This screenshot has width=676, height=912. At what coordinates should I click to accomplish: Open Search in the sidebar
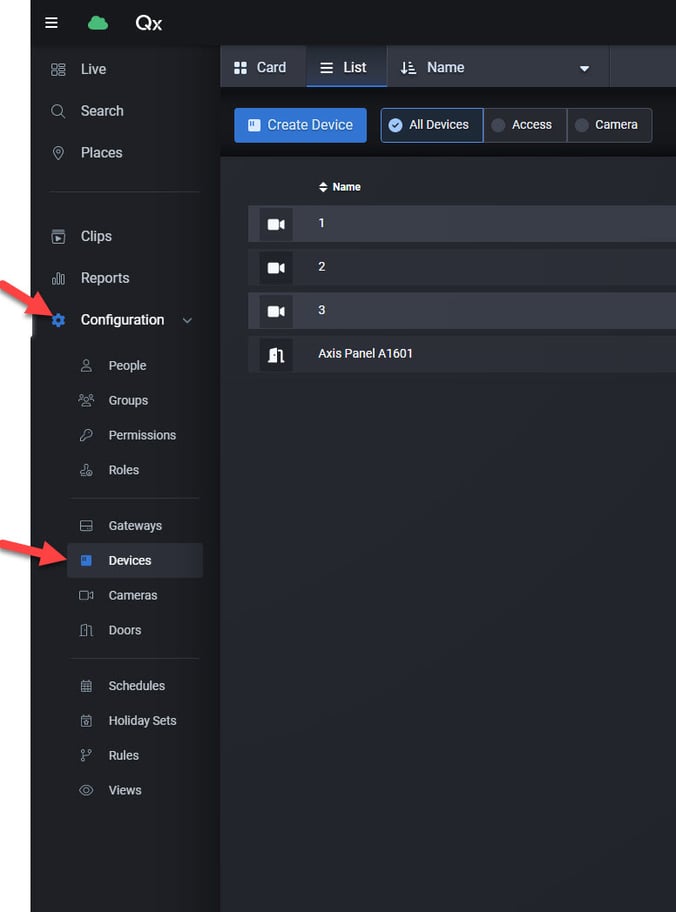pyautogui.click(x=102, y=111)
